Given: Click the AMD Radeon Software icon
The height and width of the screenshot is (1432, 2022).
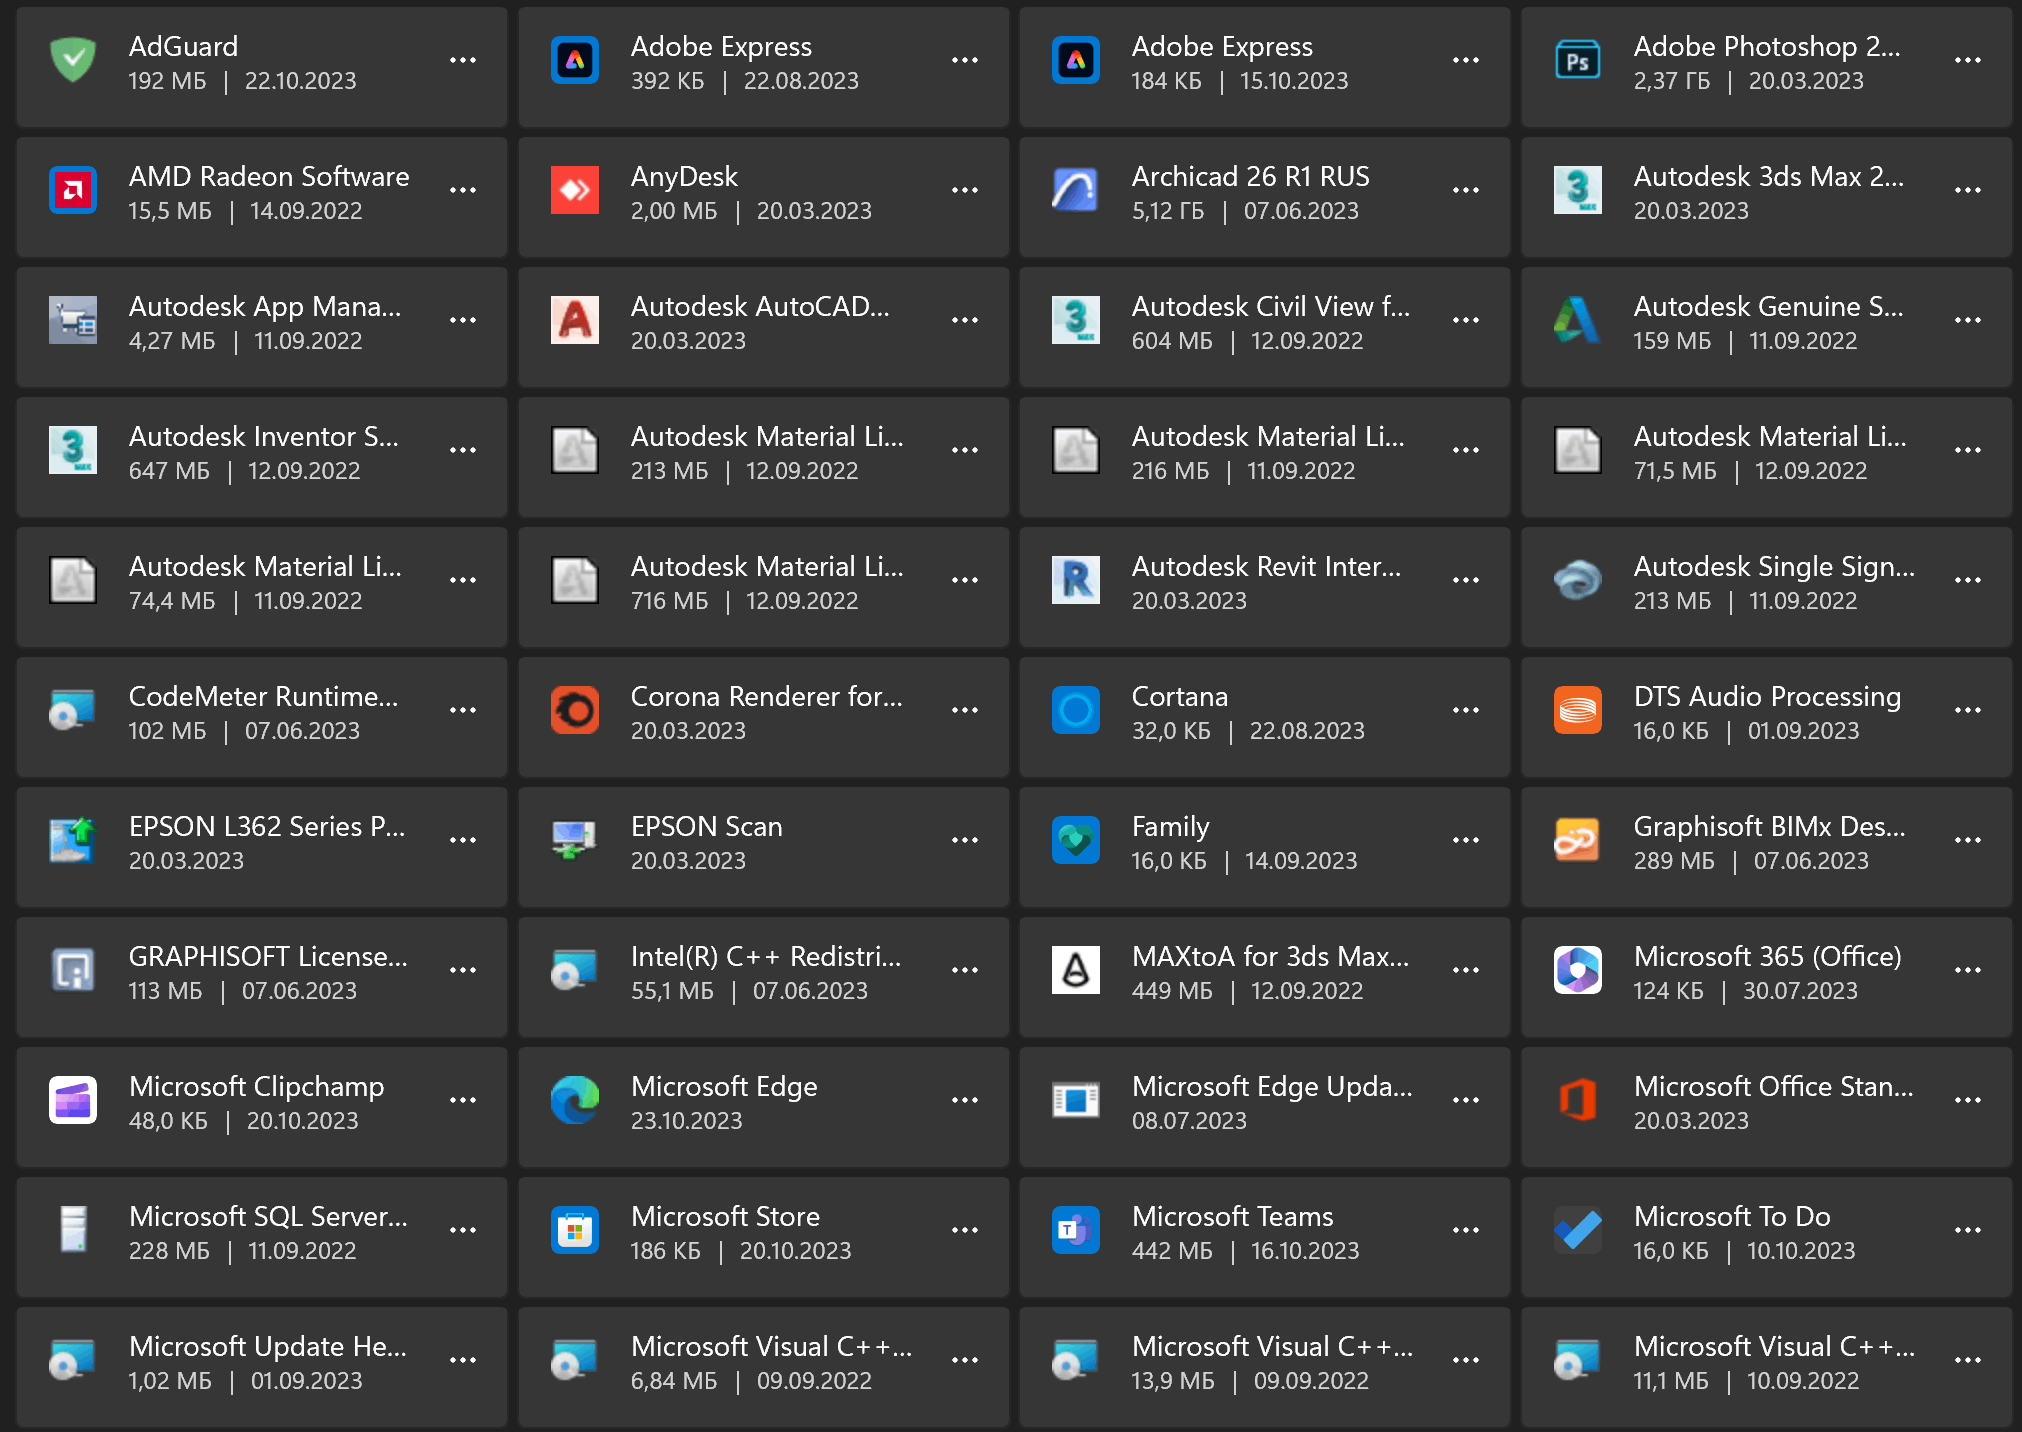Looking at the screenshot, I should pyautogui.click(x=73, y=191).
